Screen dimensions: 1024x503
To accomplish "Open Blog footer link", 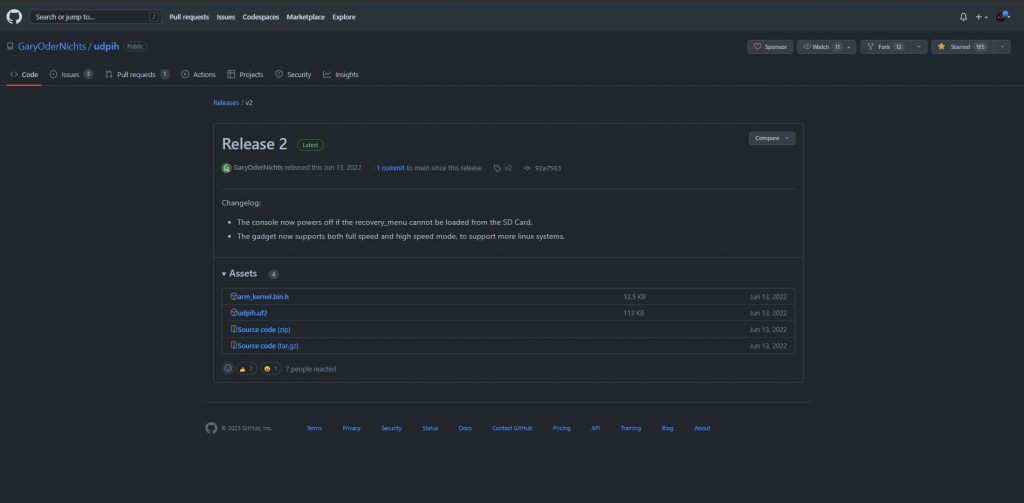I will (667, 429).
